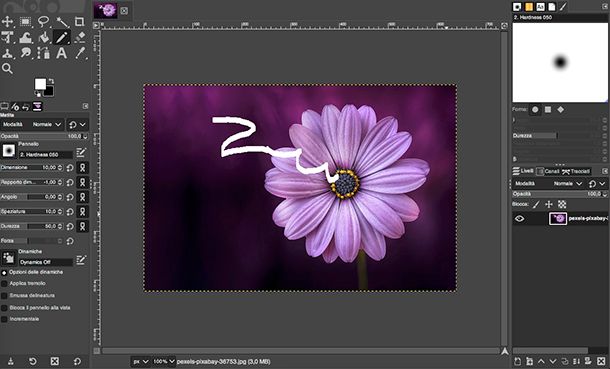610x369 pixels.
Task: Enable Blocca il pennello alla vista
Action: [x=4, y=308]
